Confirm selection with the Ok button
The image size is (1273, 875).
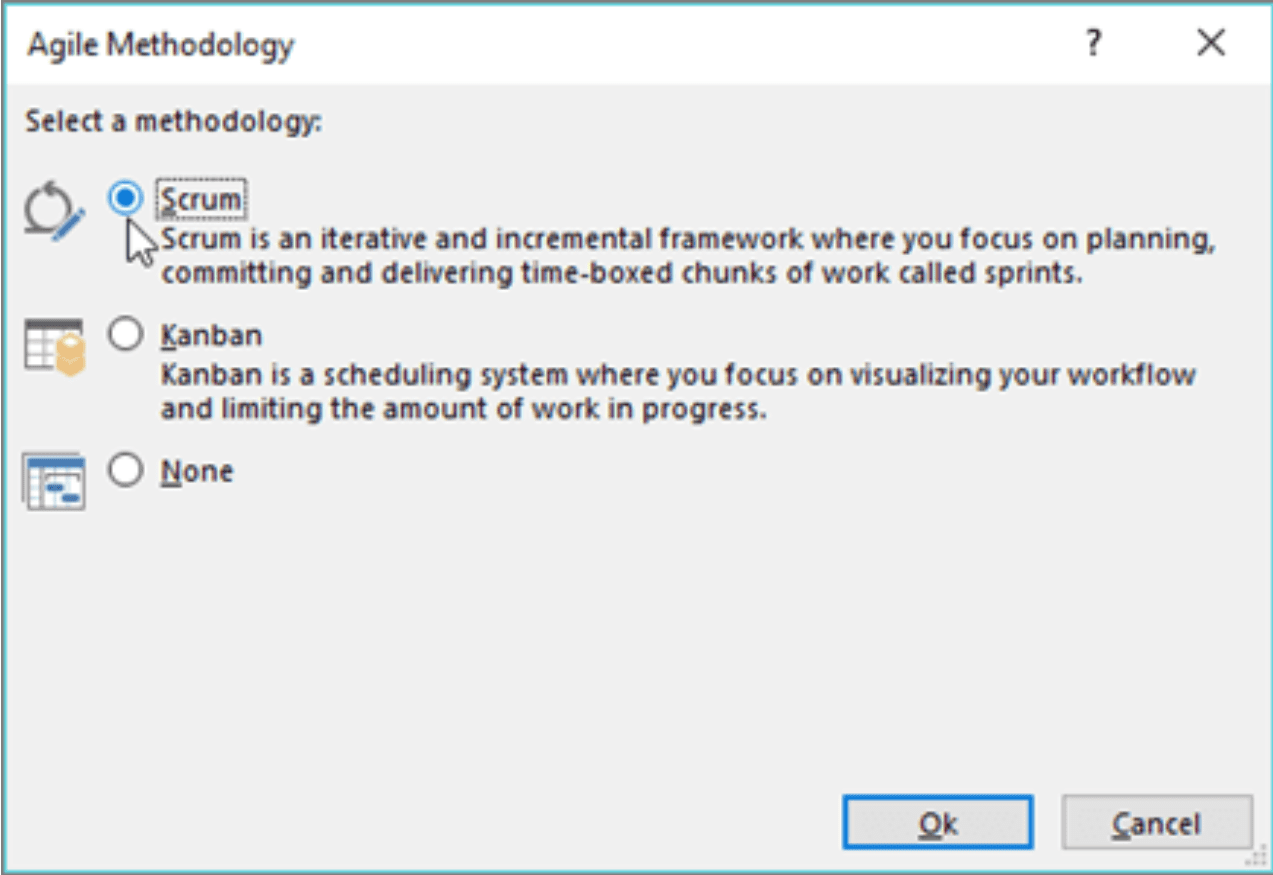coord(937,823)
